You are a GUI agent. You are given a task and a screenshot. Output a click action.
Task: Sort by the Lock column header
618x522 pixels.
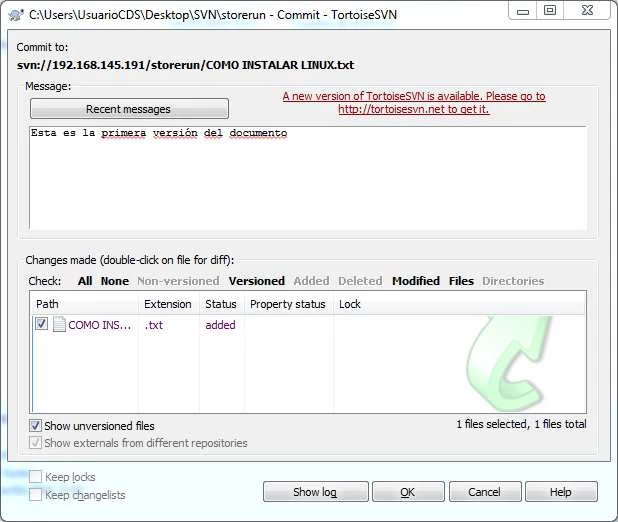point(350,304)
